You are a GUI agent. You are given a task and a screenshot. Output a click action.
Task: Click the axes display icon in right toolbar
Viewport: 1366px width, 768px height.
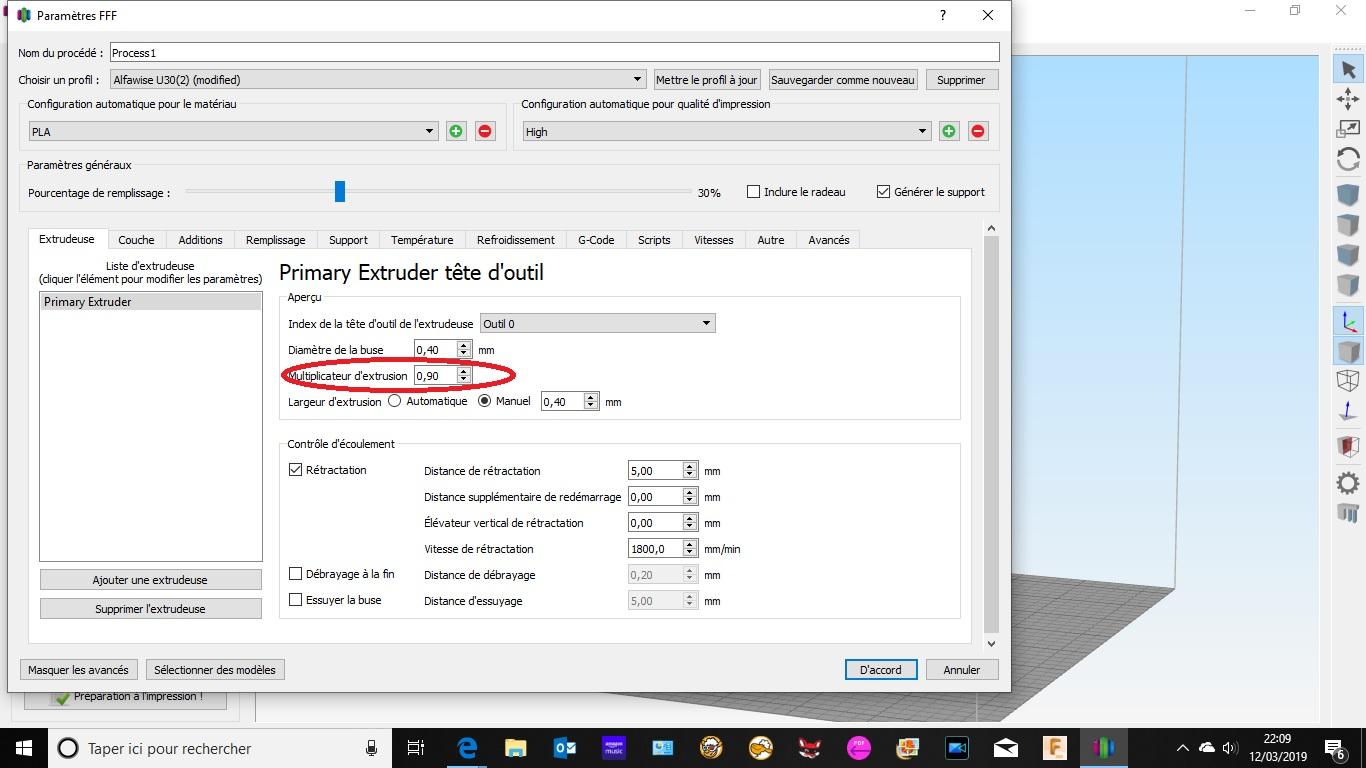coord(1348,321)
